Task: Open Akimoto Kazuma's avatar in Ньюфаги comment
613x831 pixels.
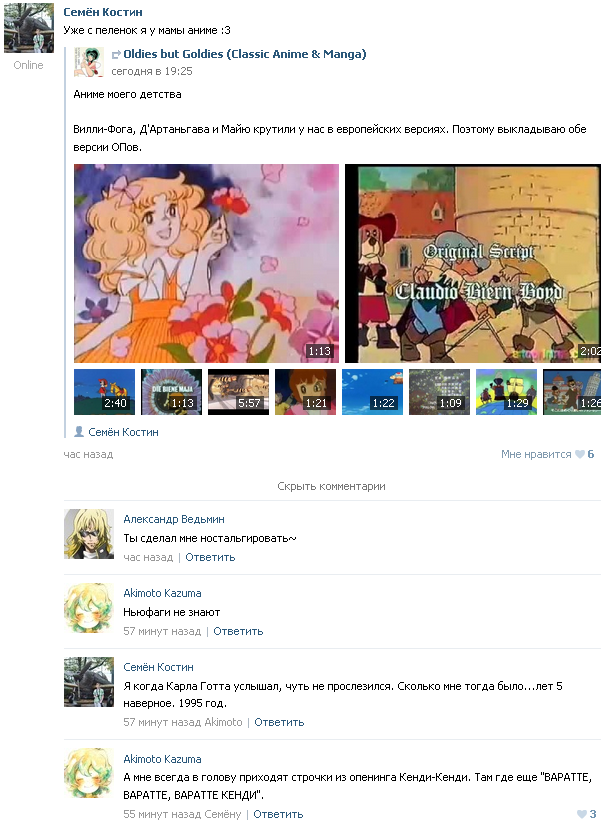Action: tap(89, 608)
